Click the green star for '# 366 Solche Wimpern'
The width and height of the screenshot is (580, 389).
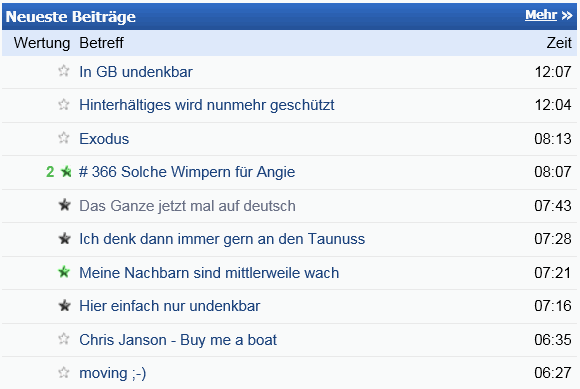[66, 172]
